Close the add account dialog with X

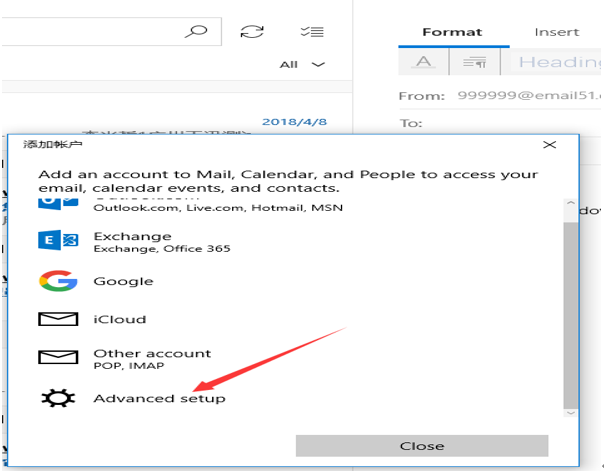point(549,145)
